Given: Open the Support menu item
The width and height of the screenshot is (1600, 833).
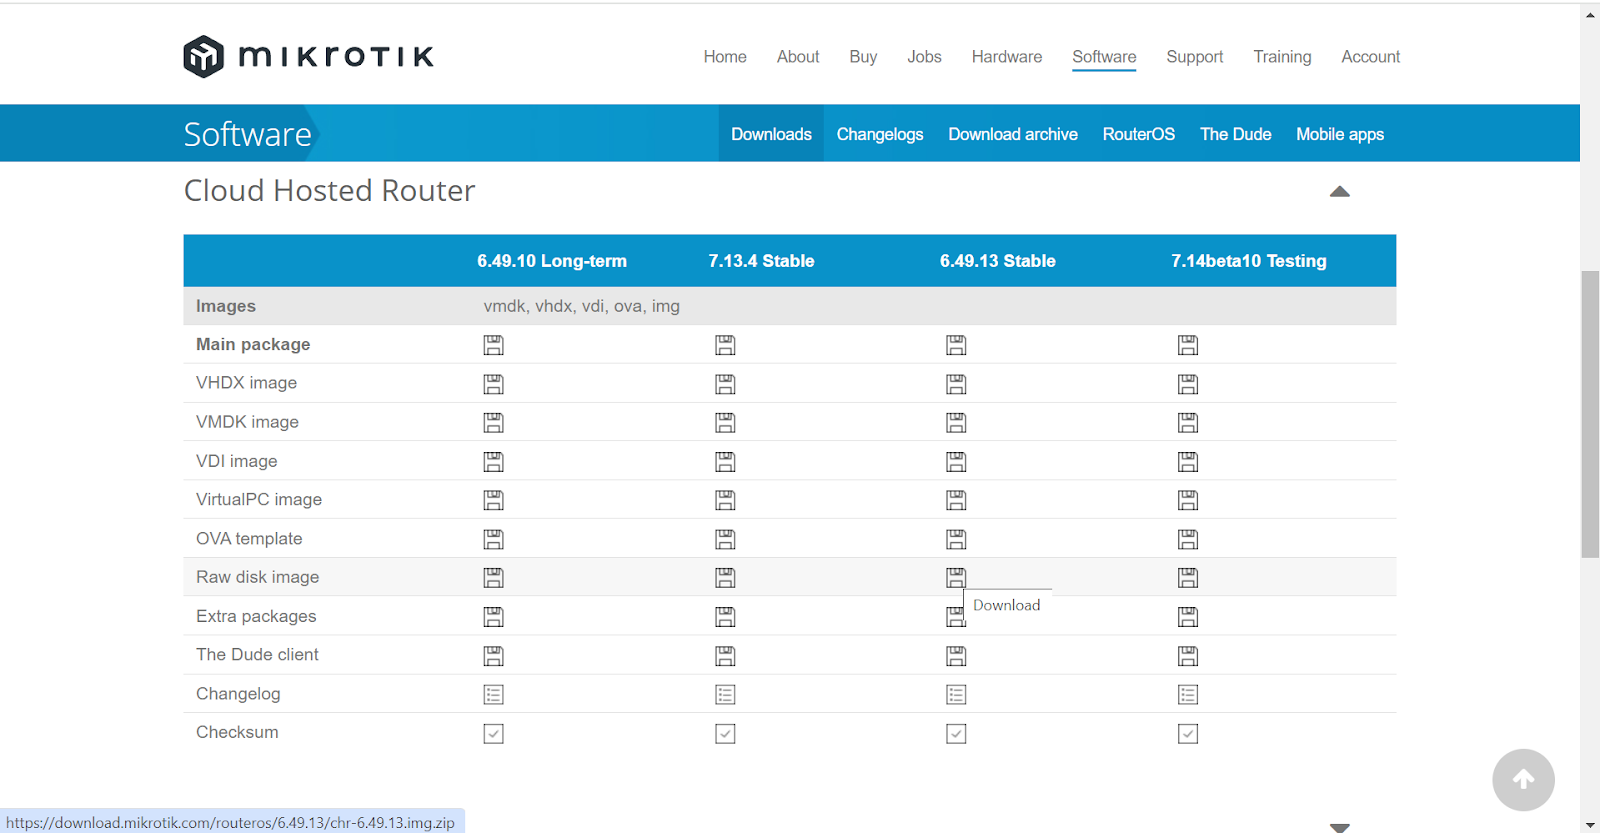Looking at the screenshot, I should (1195, 57).
